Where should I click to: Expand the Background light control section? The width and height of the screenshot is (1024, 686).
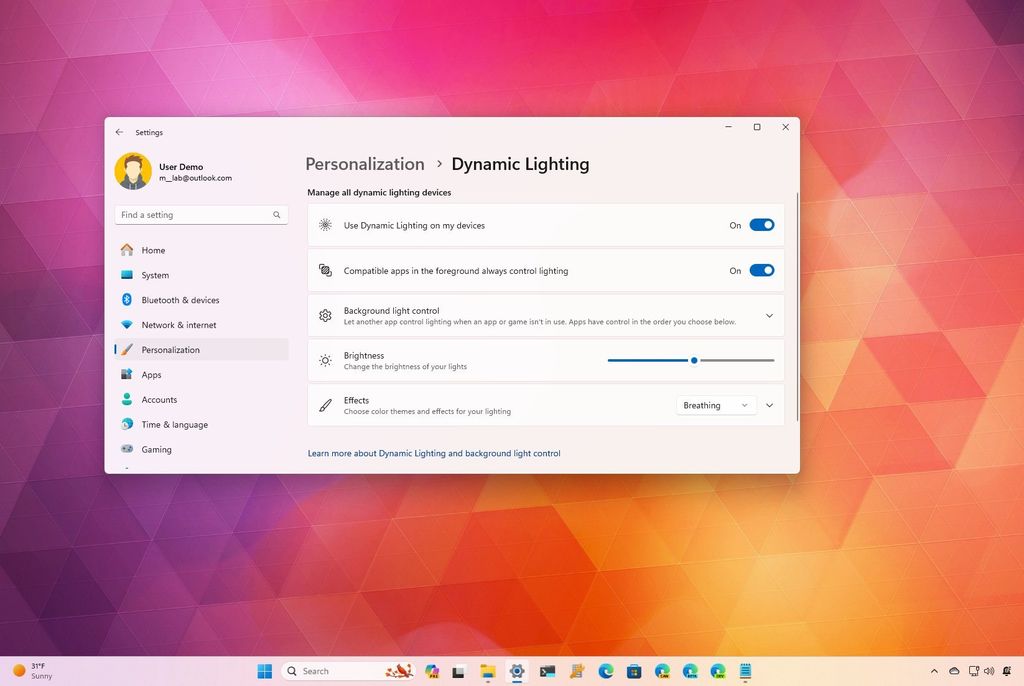[768, 315]
